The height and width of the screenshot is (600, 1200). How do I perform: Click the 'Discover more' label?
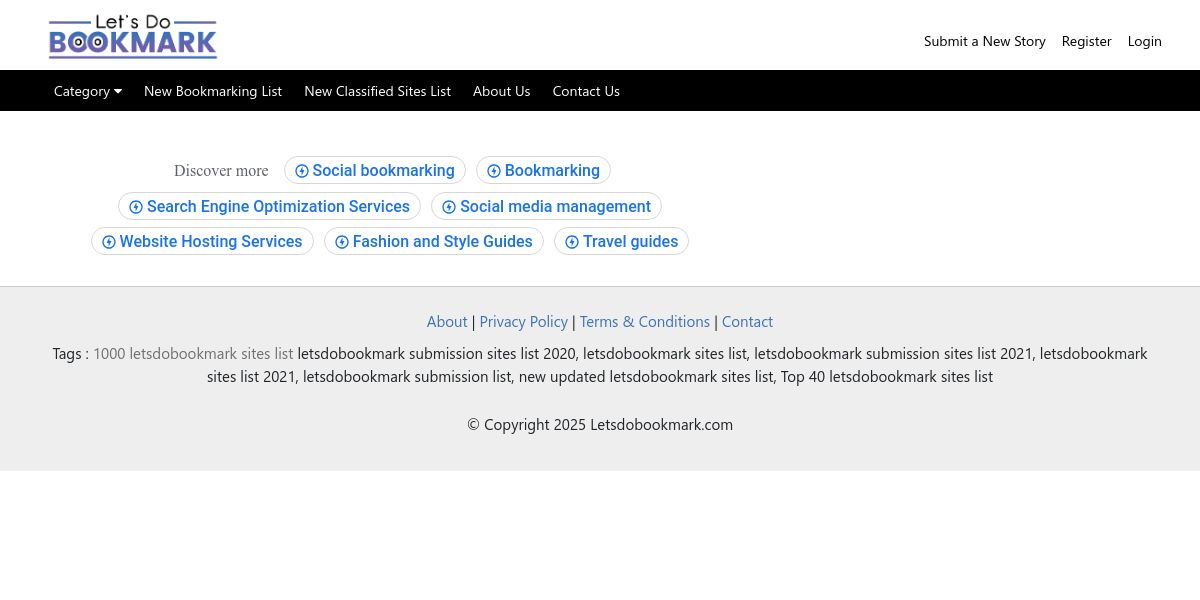coord(221,171)
